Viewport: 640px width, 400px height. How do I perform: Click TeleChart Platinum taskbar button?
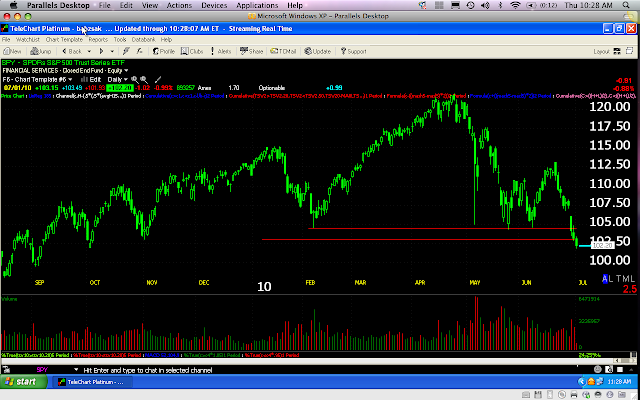click(94, 382)
